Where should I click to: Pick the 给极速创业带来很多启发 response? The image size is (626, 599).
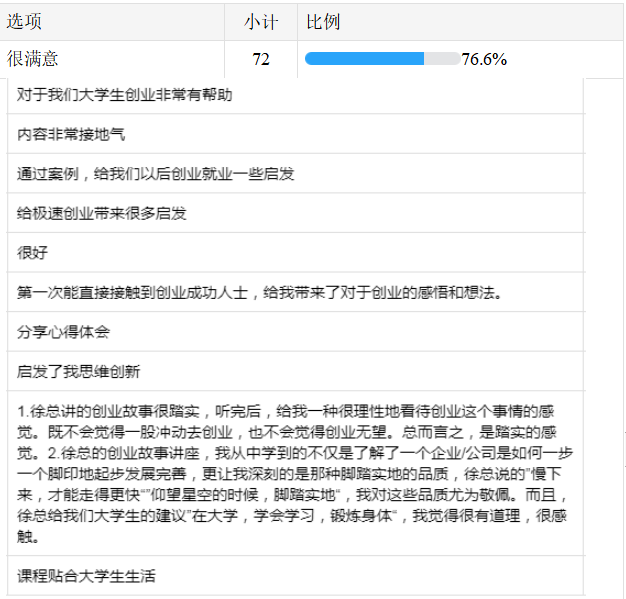(102, 213)
